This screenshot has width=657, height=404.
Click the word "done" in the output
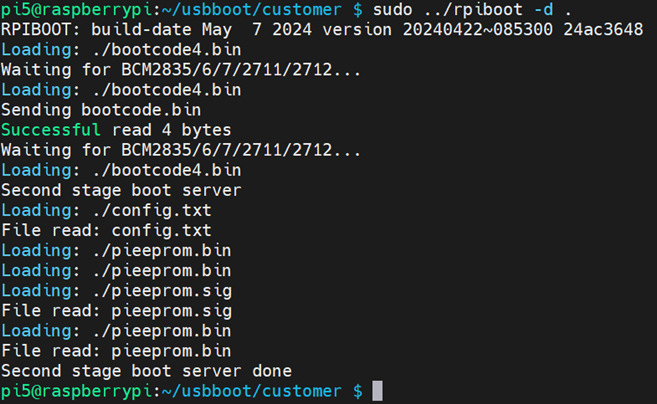tap(271, 370)
